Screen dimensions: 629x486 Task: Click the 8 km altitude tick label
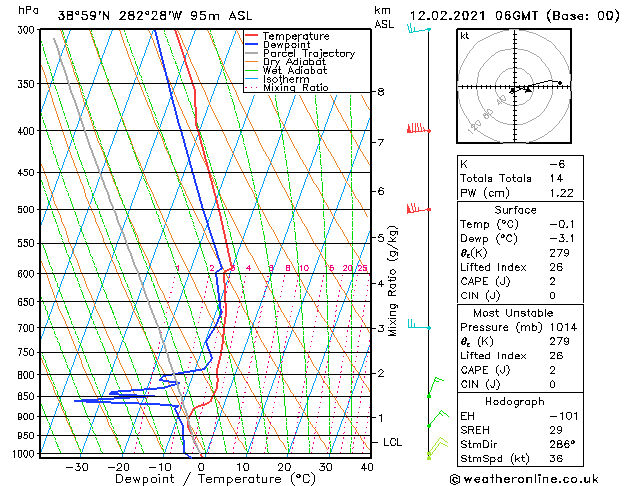(381, 92)
